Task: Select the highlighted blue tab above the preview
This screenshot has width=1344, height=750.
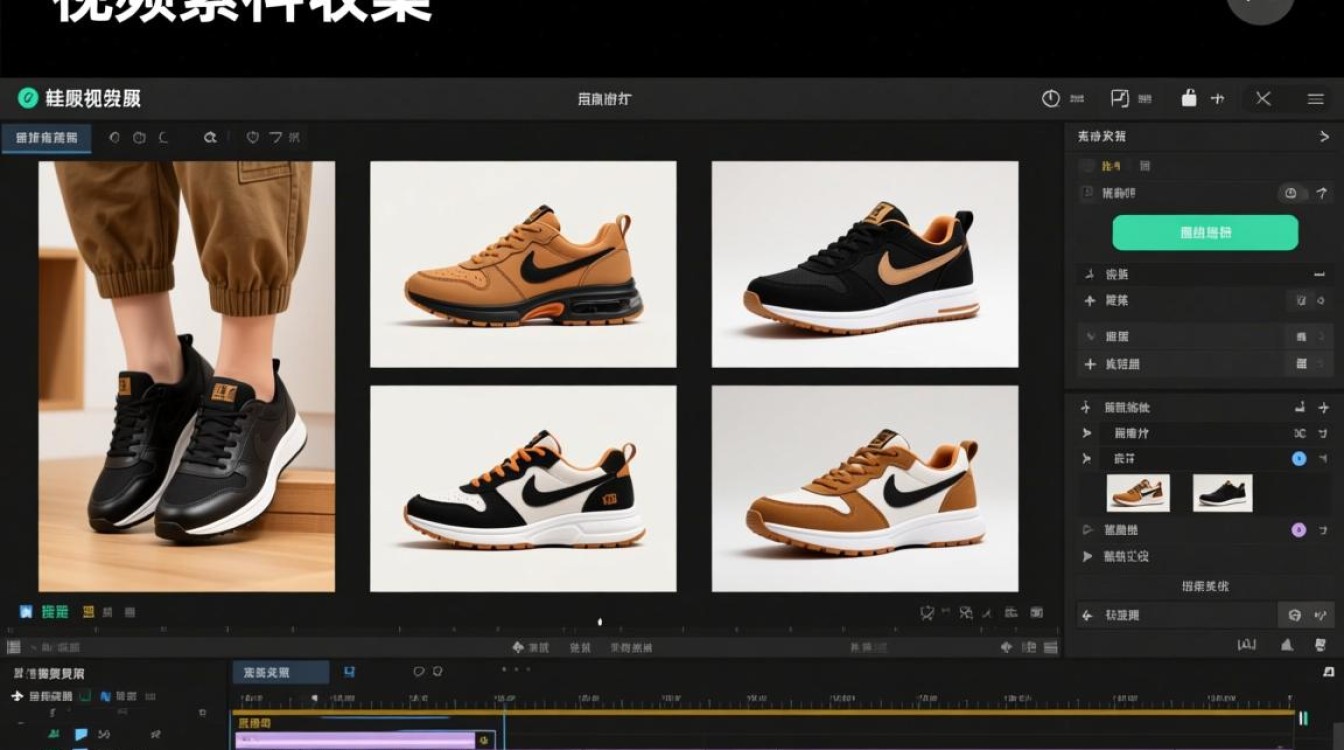Action: (x=47, y=138)
